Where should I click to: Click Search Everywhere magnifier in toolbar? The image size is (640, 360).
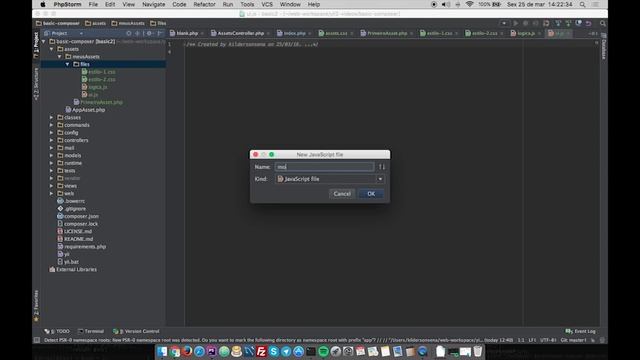click(603, 23)
